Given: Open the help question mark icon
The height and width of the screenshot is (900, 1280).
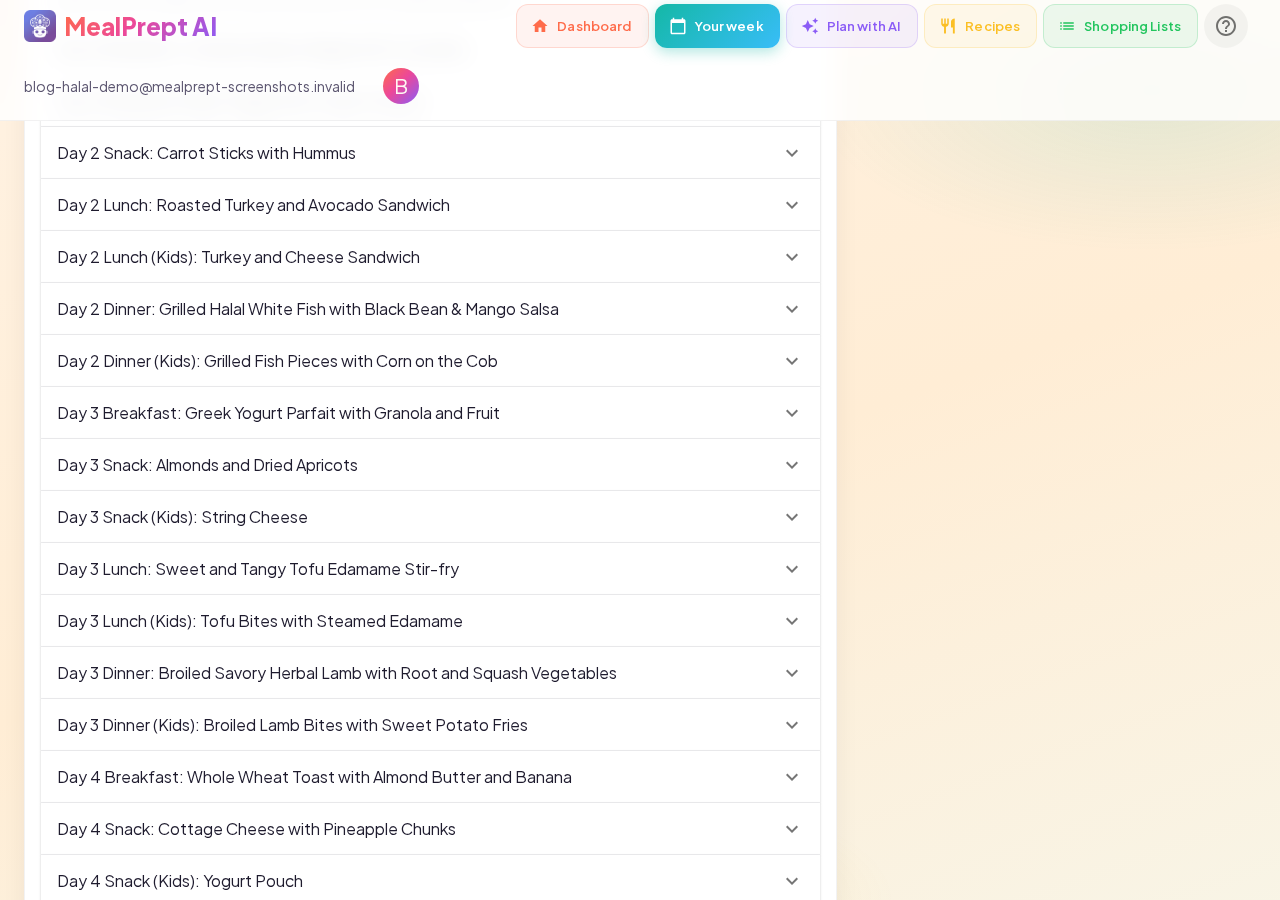Looking at the screenshot, I should 1226,26.
